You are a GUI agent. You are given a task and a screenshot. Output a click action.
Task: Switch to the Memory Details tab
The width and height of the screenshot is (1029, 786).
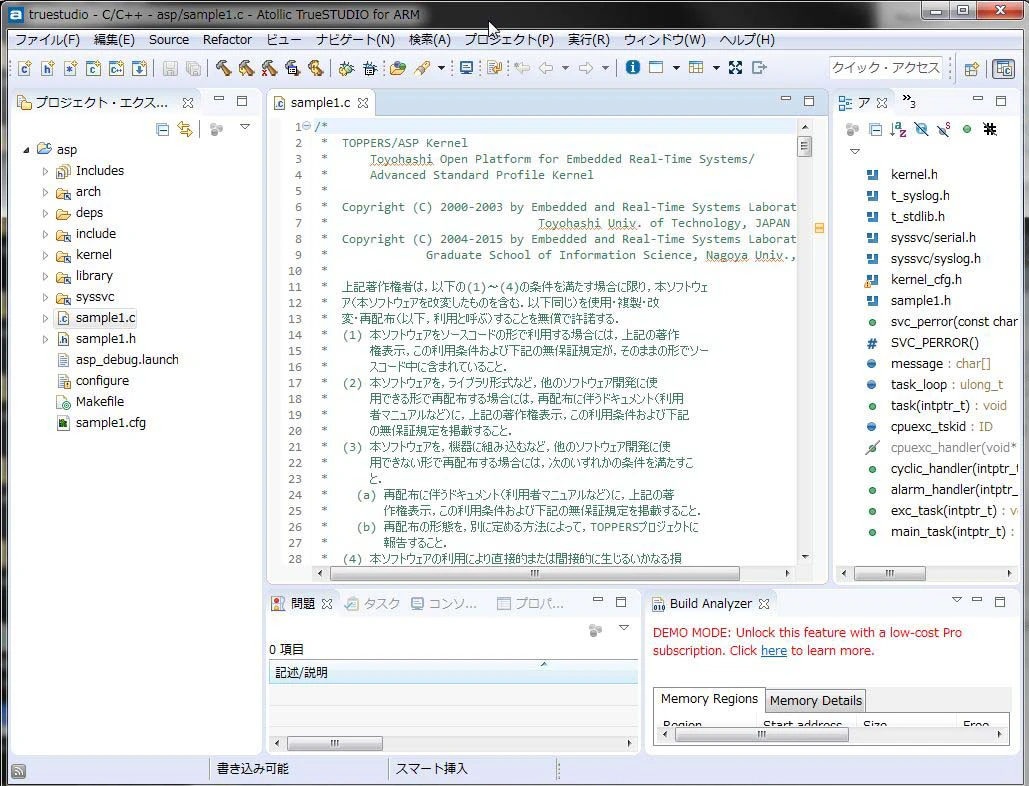click(816, 701)
